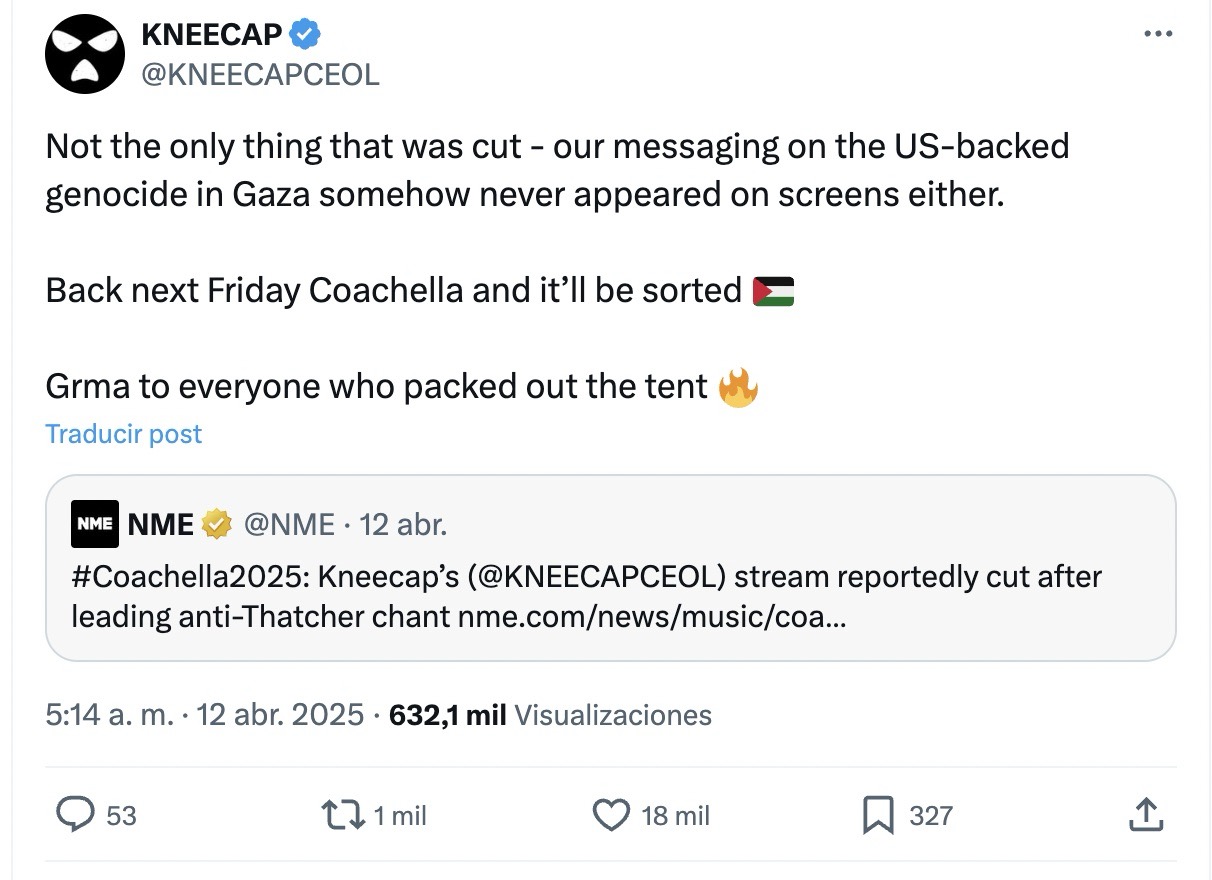Click the reply speech bubble icon
The height and width of the screenshot is (880, 1212).
point(76,815)
